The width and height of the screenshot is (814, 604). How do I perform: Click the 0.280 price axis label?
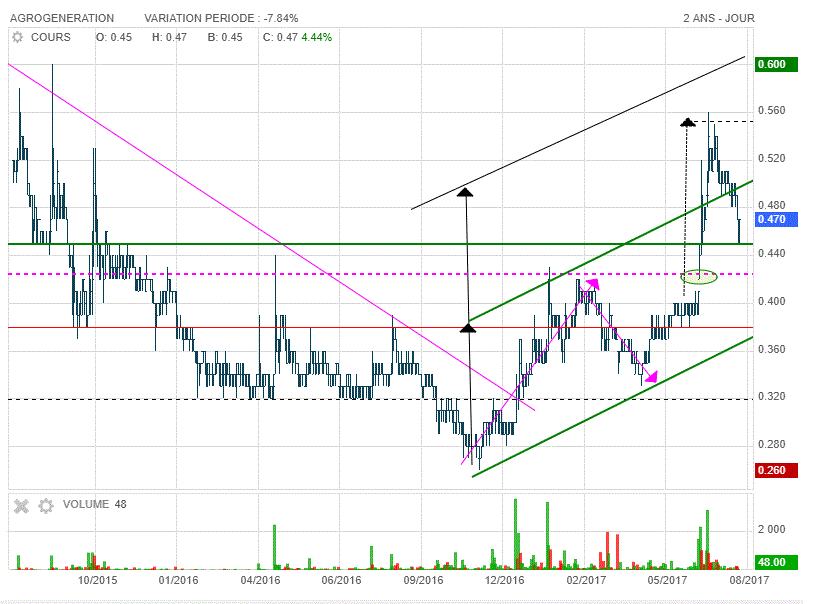tap(772, 445)
